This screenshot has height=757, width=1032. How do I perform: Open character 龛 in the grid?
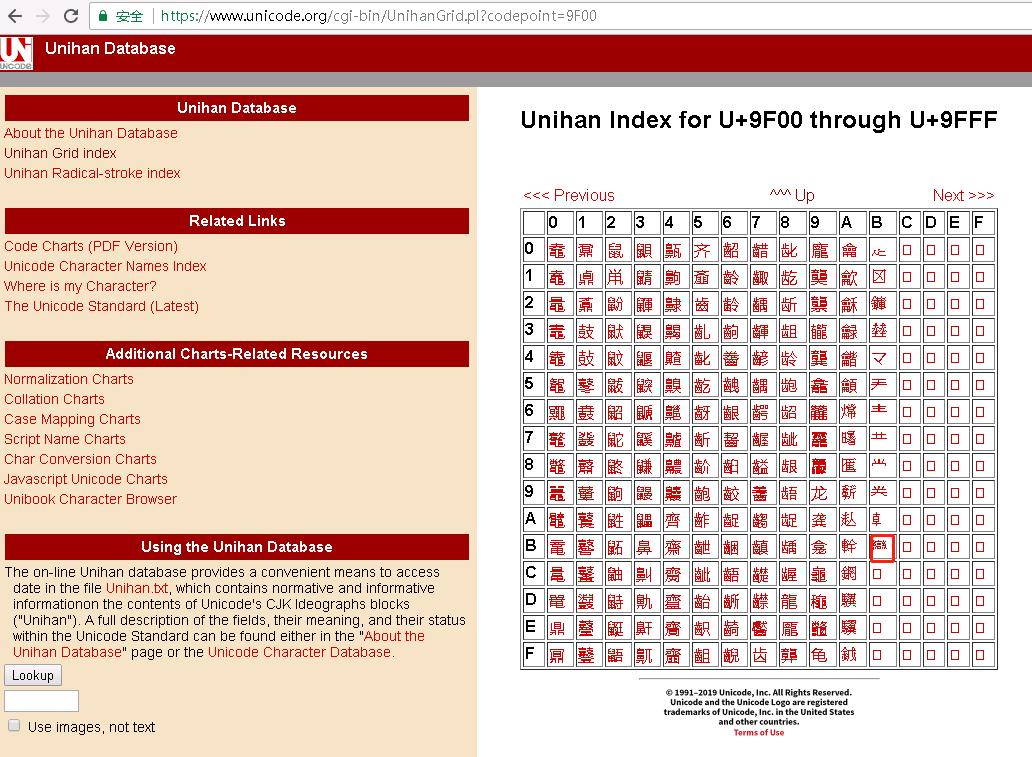tap(819, 547)
